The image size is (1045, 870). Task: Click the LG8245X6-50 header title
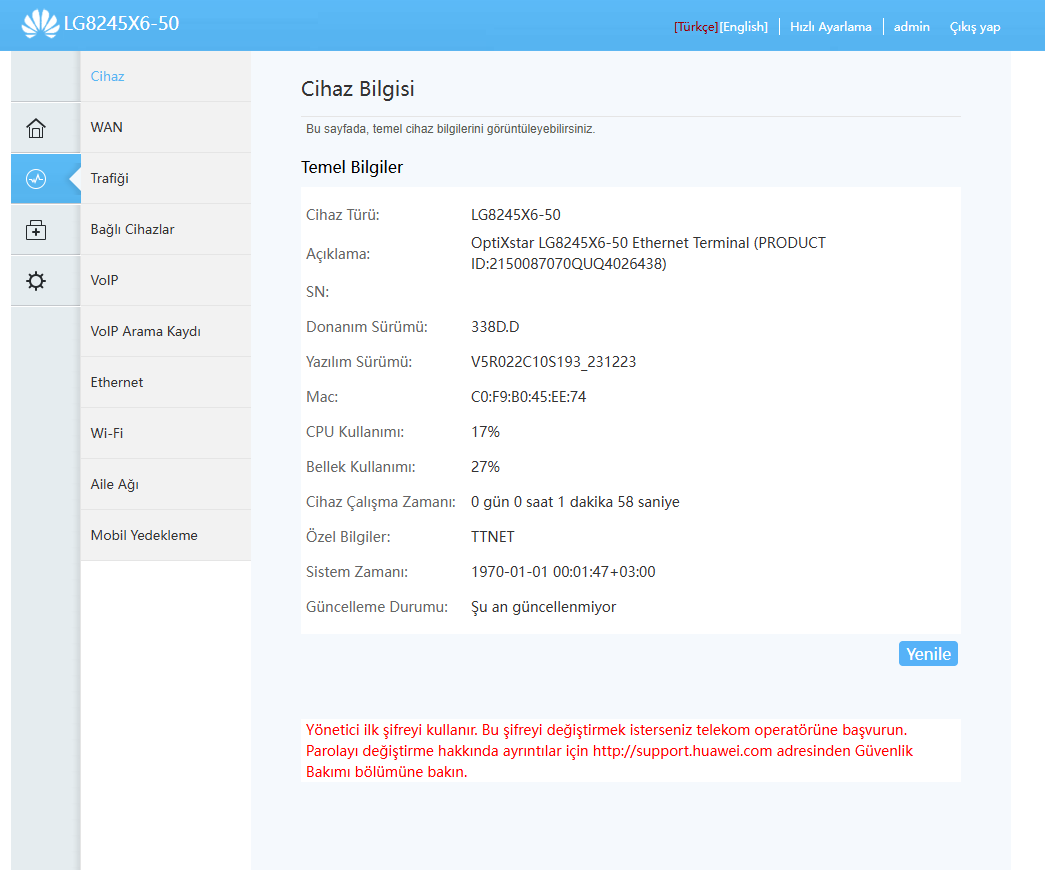point(121,23)
